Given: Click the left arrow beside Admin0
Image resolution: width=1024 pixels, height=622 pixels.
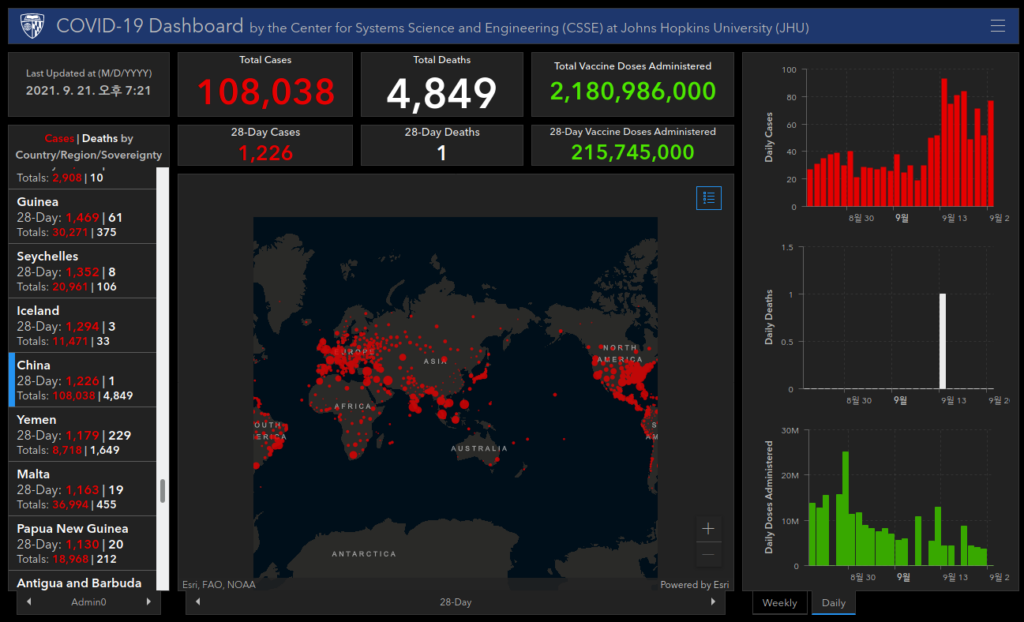Looking at the screenshot, I should (x=29, y=602).
